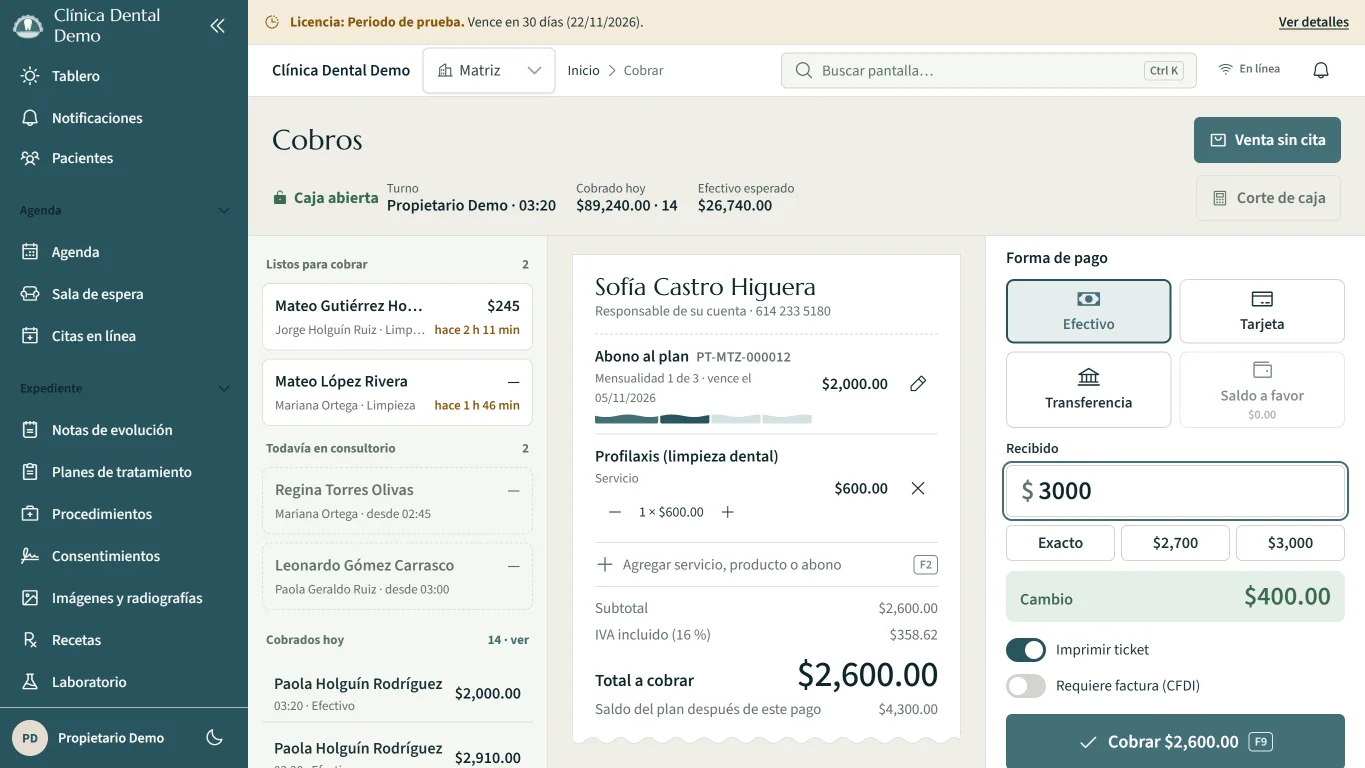Image resolution: width=1365 pixels, height=768 pixels.
Task: Click the notification bell icon
Action: (x=1321, y=71)
